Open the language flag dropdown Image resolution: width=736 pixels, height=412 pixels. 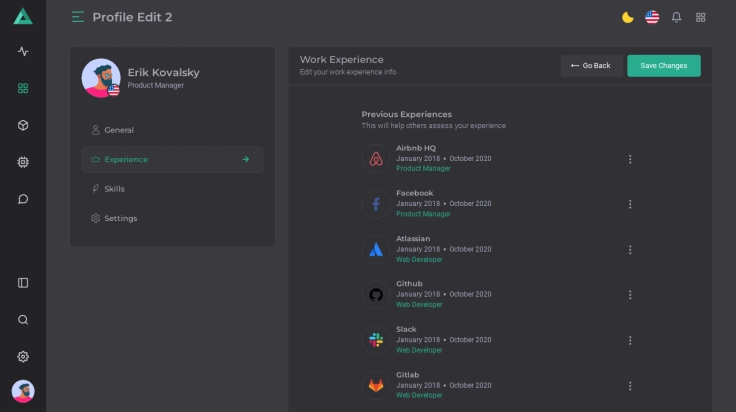click(652, 17)
